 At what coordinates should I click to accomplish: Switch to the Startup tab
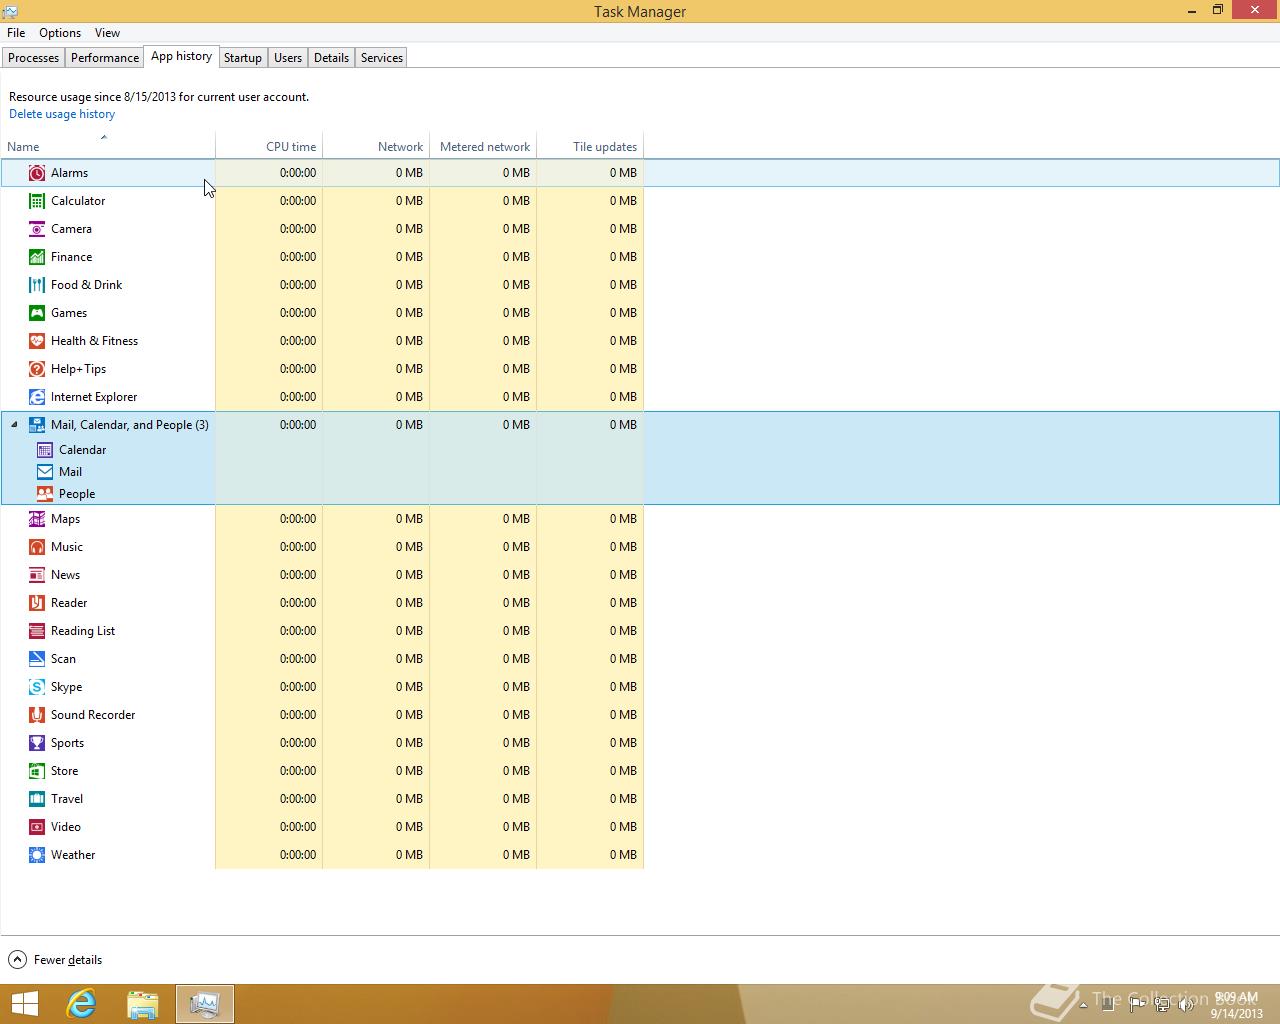click(243, 58)
